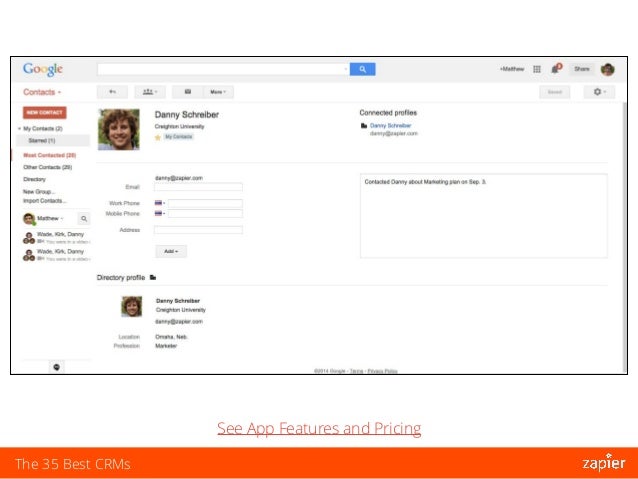Viewport: 638px width, 479px height.
Task: Click the page vertical scrollbar
Action: tap(624, 236)
